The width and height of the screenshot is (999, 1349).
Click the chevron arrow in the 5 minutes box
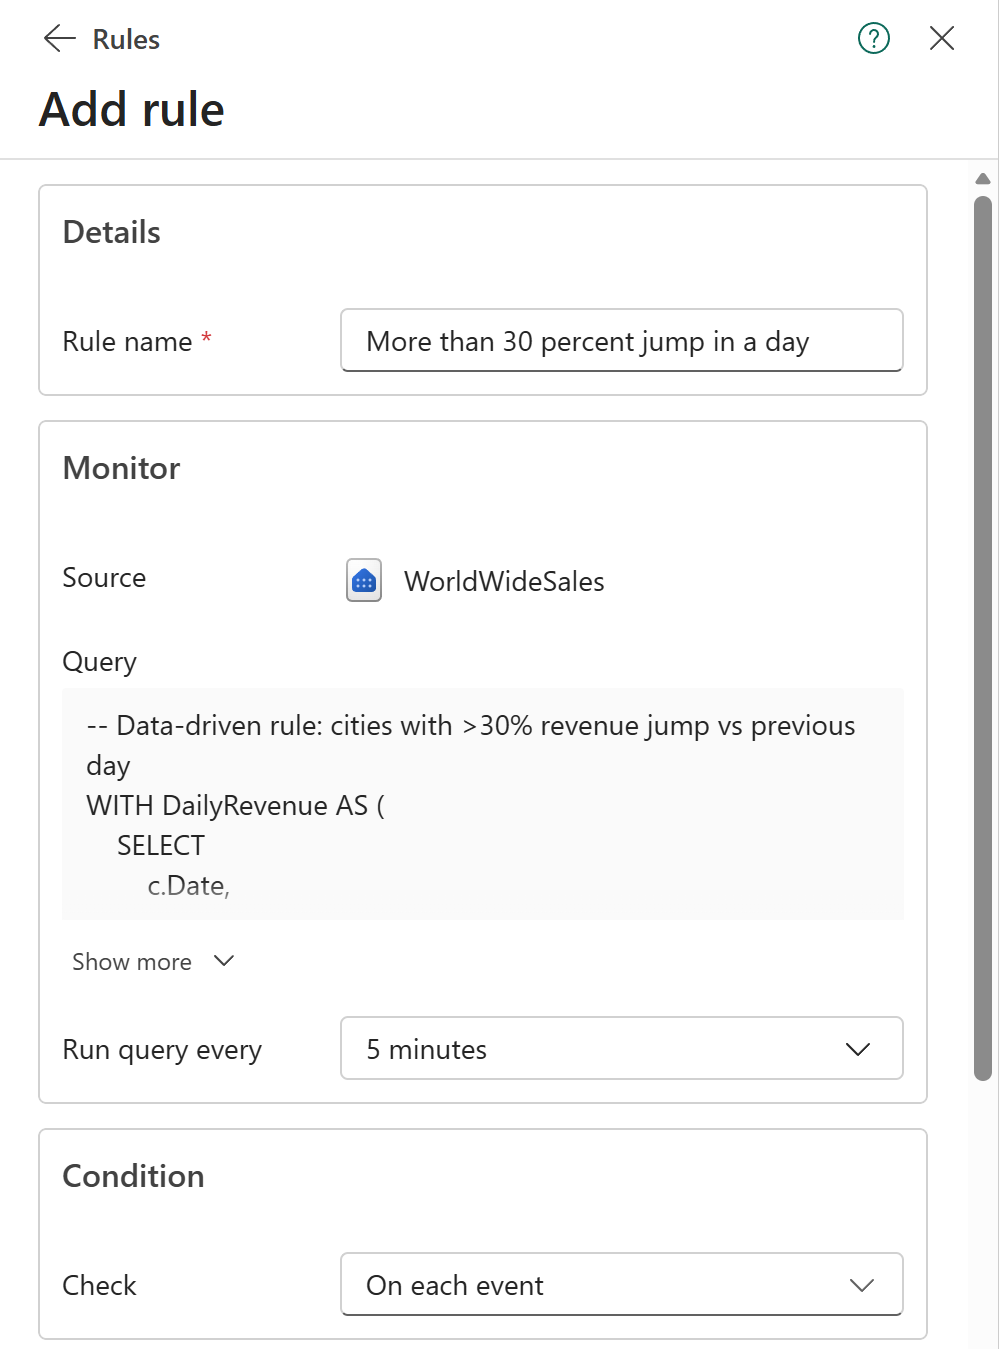tap(858, 1049)
